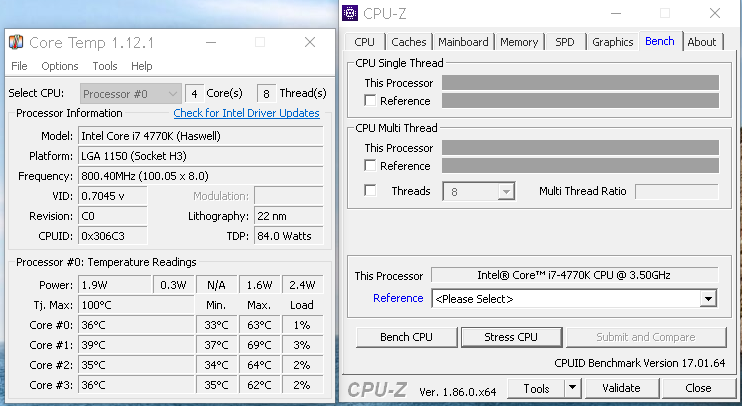Select the Bench tab

(x=660, y=41)
